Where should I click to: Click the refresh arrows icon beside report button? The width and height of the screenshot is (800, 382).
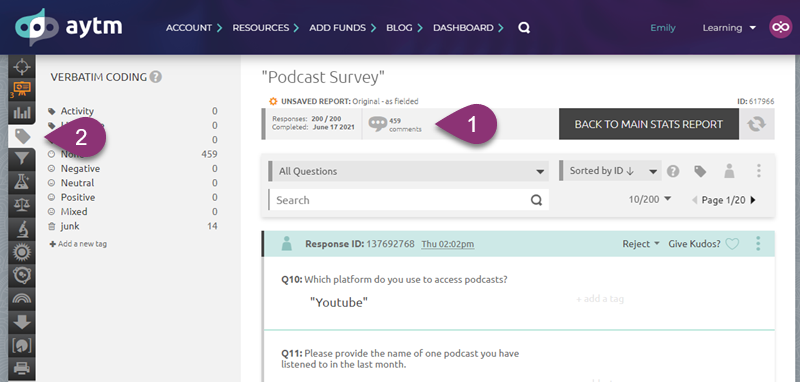tap(757, 124)
